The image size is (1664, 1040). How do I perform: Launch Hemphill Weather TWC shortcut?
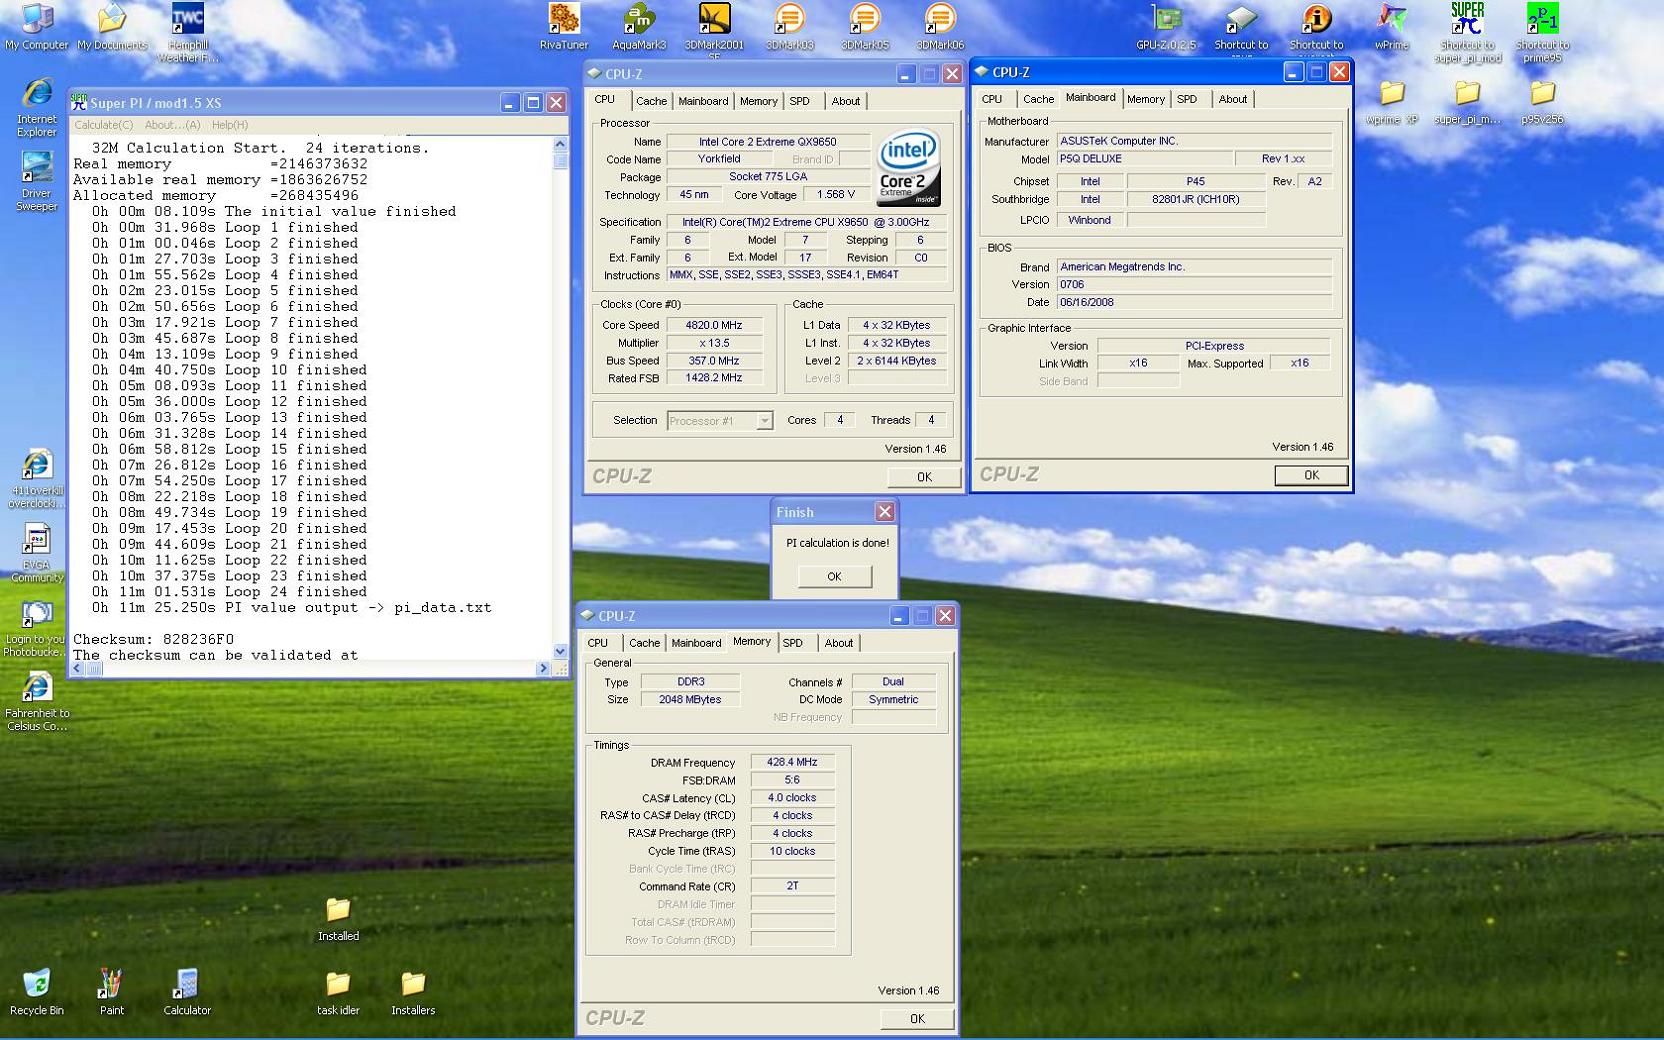[188, 32]
